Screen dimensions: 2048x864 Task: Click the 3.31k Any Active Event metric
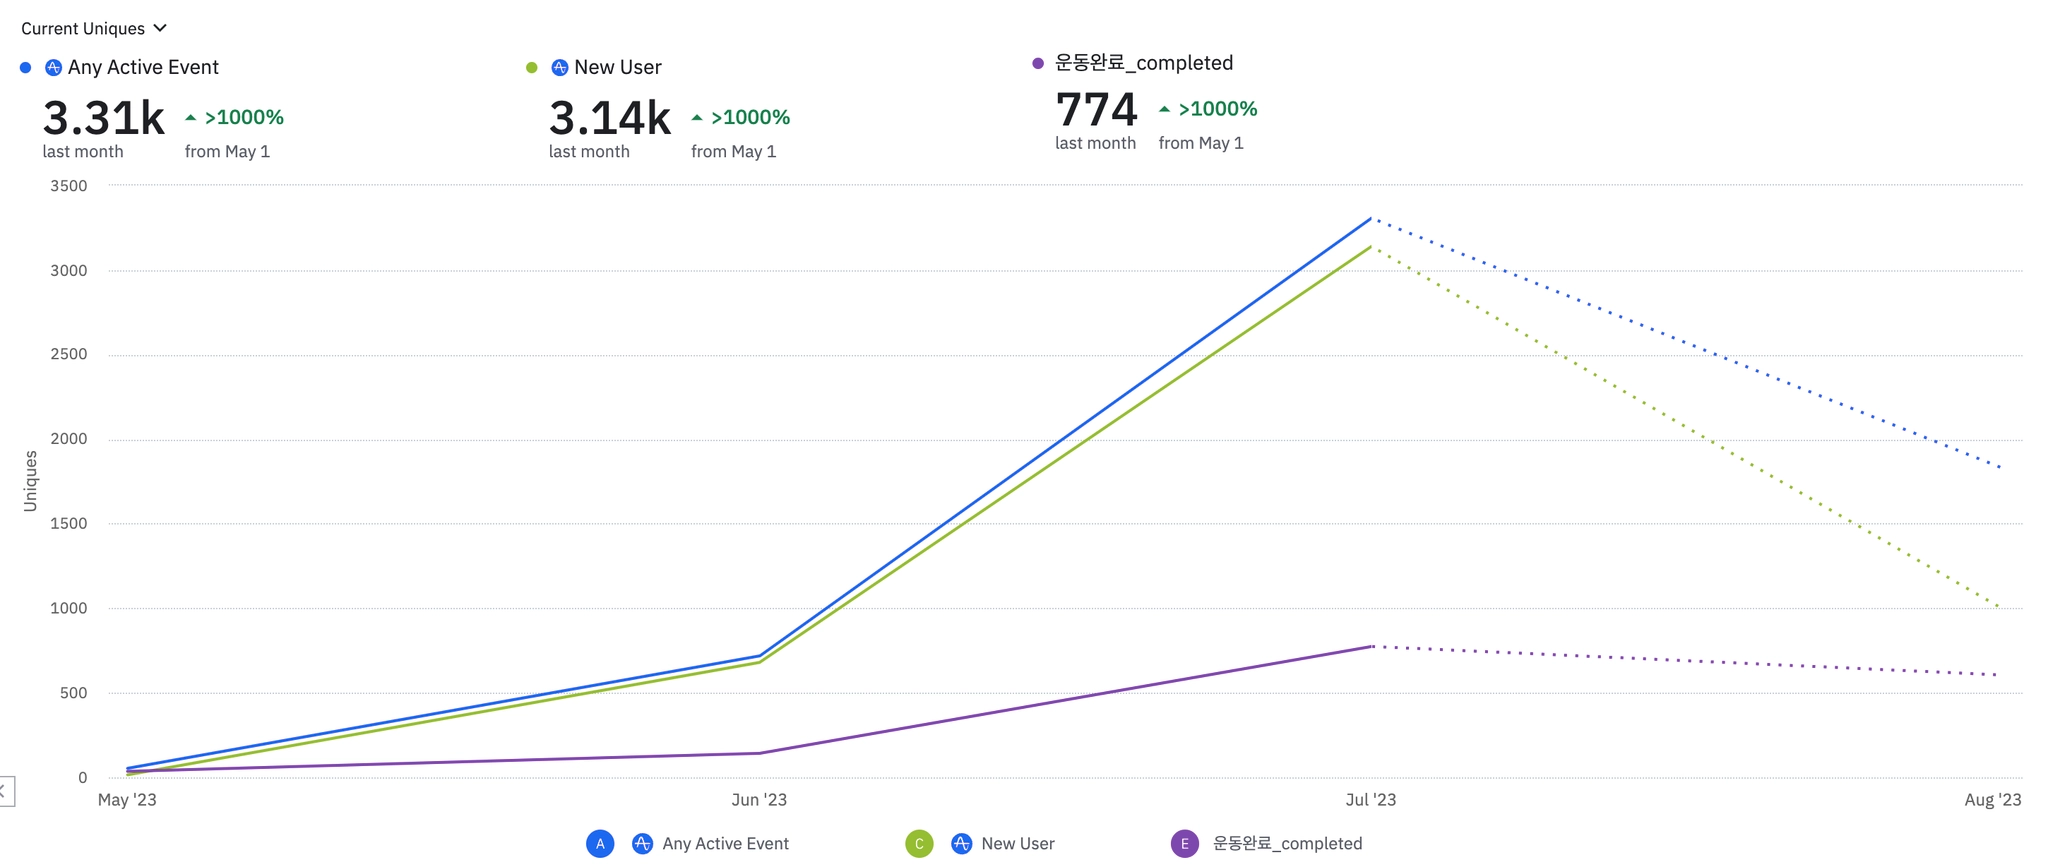(104, 118)
